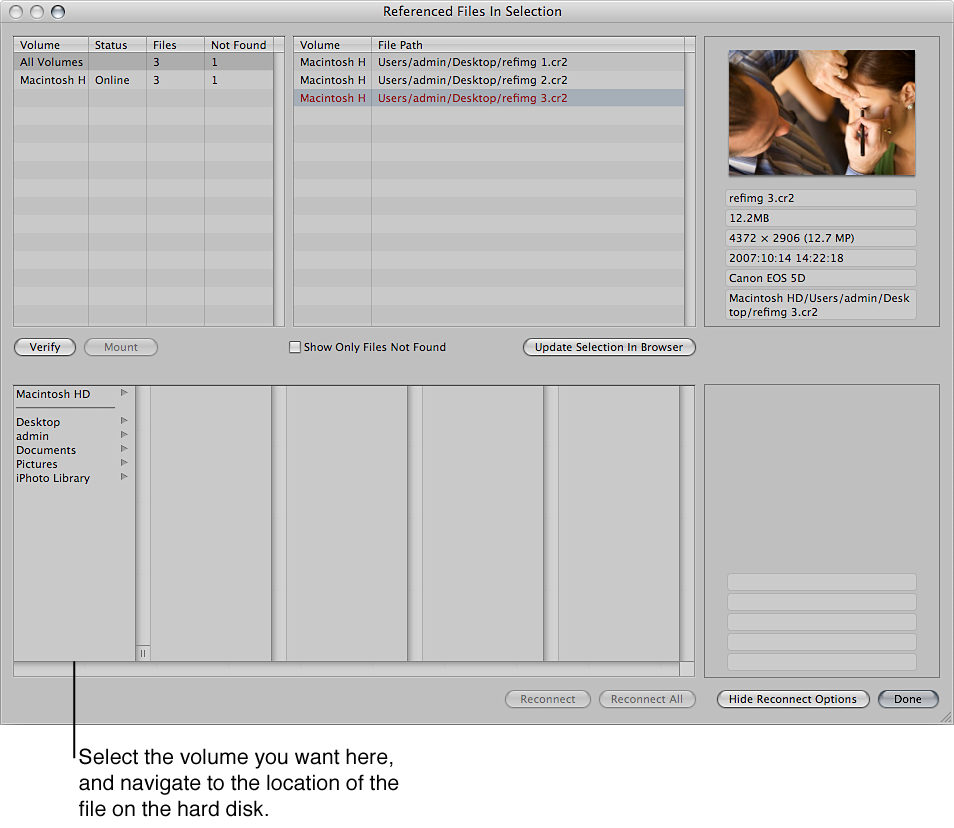Select the refimg 1.cr2 file path row

point(470,62)
